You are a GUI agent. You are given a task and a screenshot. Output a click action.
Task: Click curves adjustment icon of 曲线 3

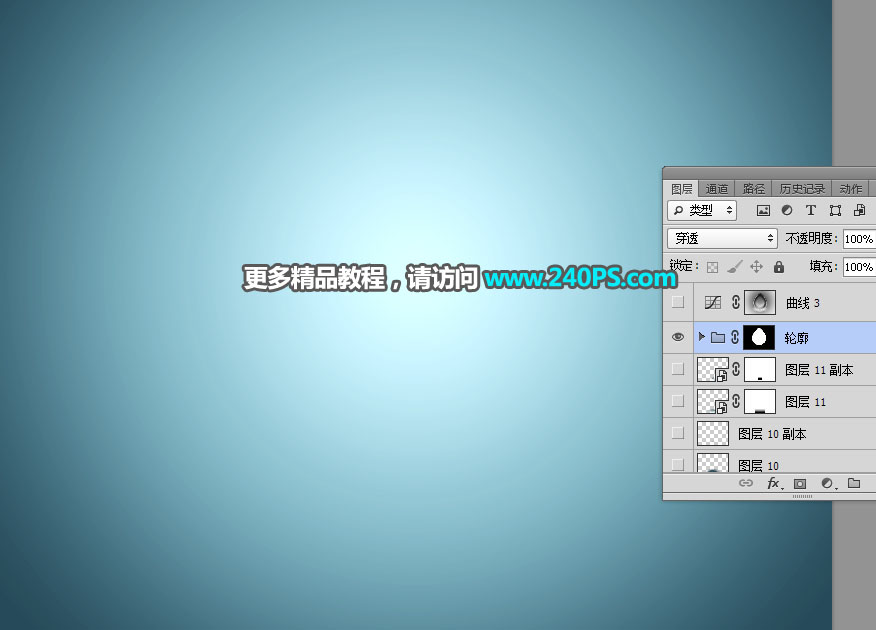(713, 303)
